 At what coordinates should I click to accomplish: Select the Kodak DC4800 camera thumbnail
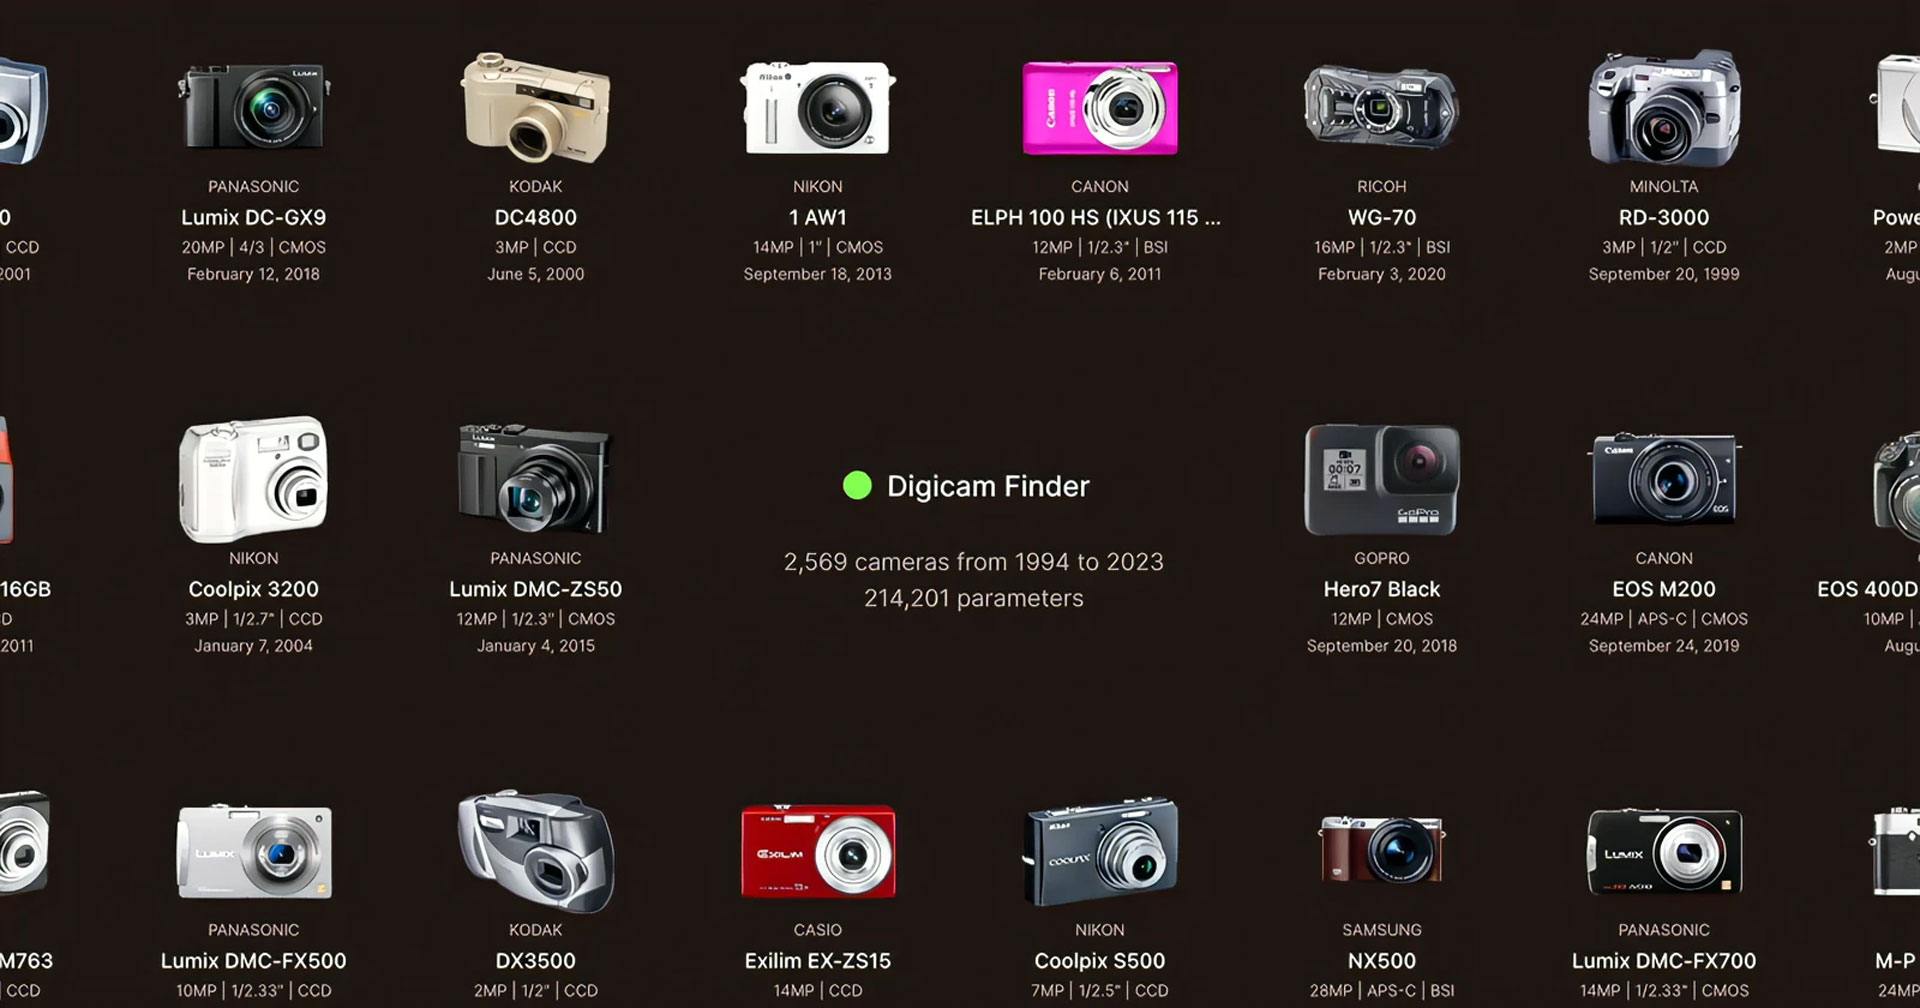tap(535, 108)
